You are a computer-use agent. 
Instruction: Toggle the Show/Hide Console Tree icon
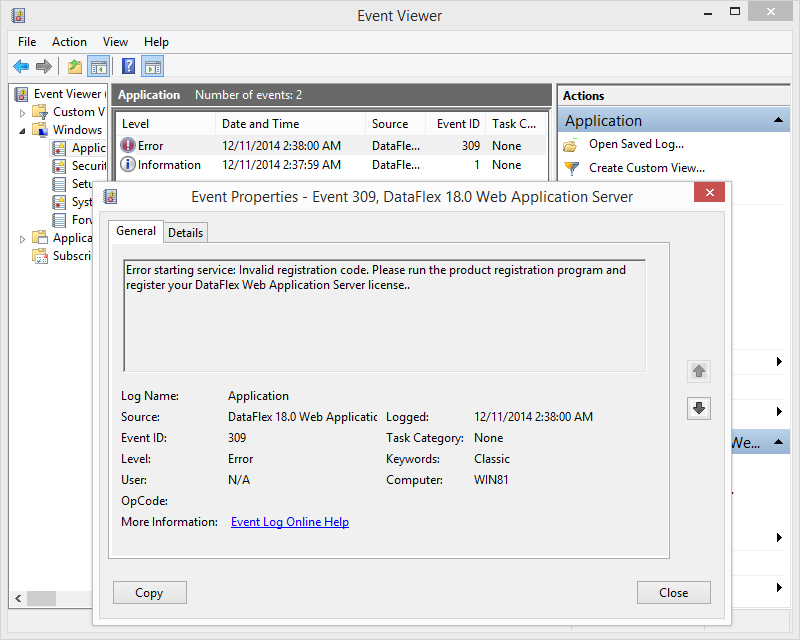coord(98,66)
